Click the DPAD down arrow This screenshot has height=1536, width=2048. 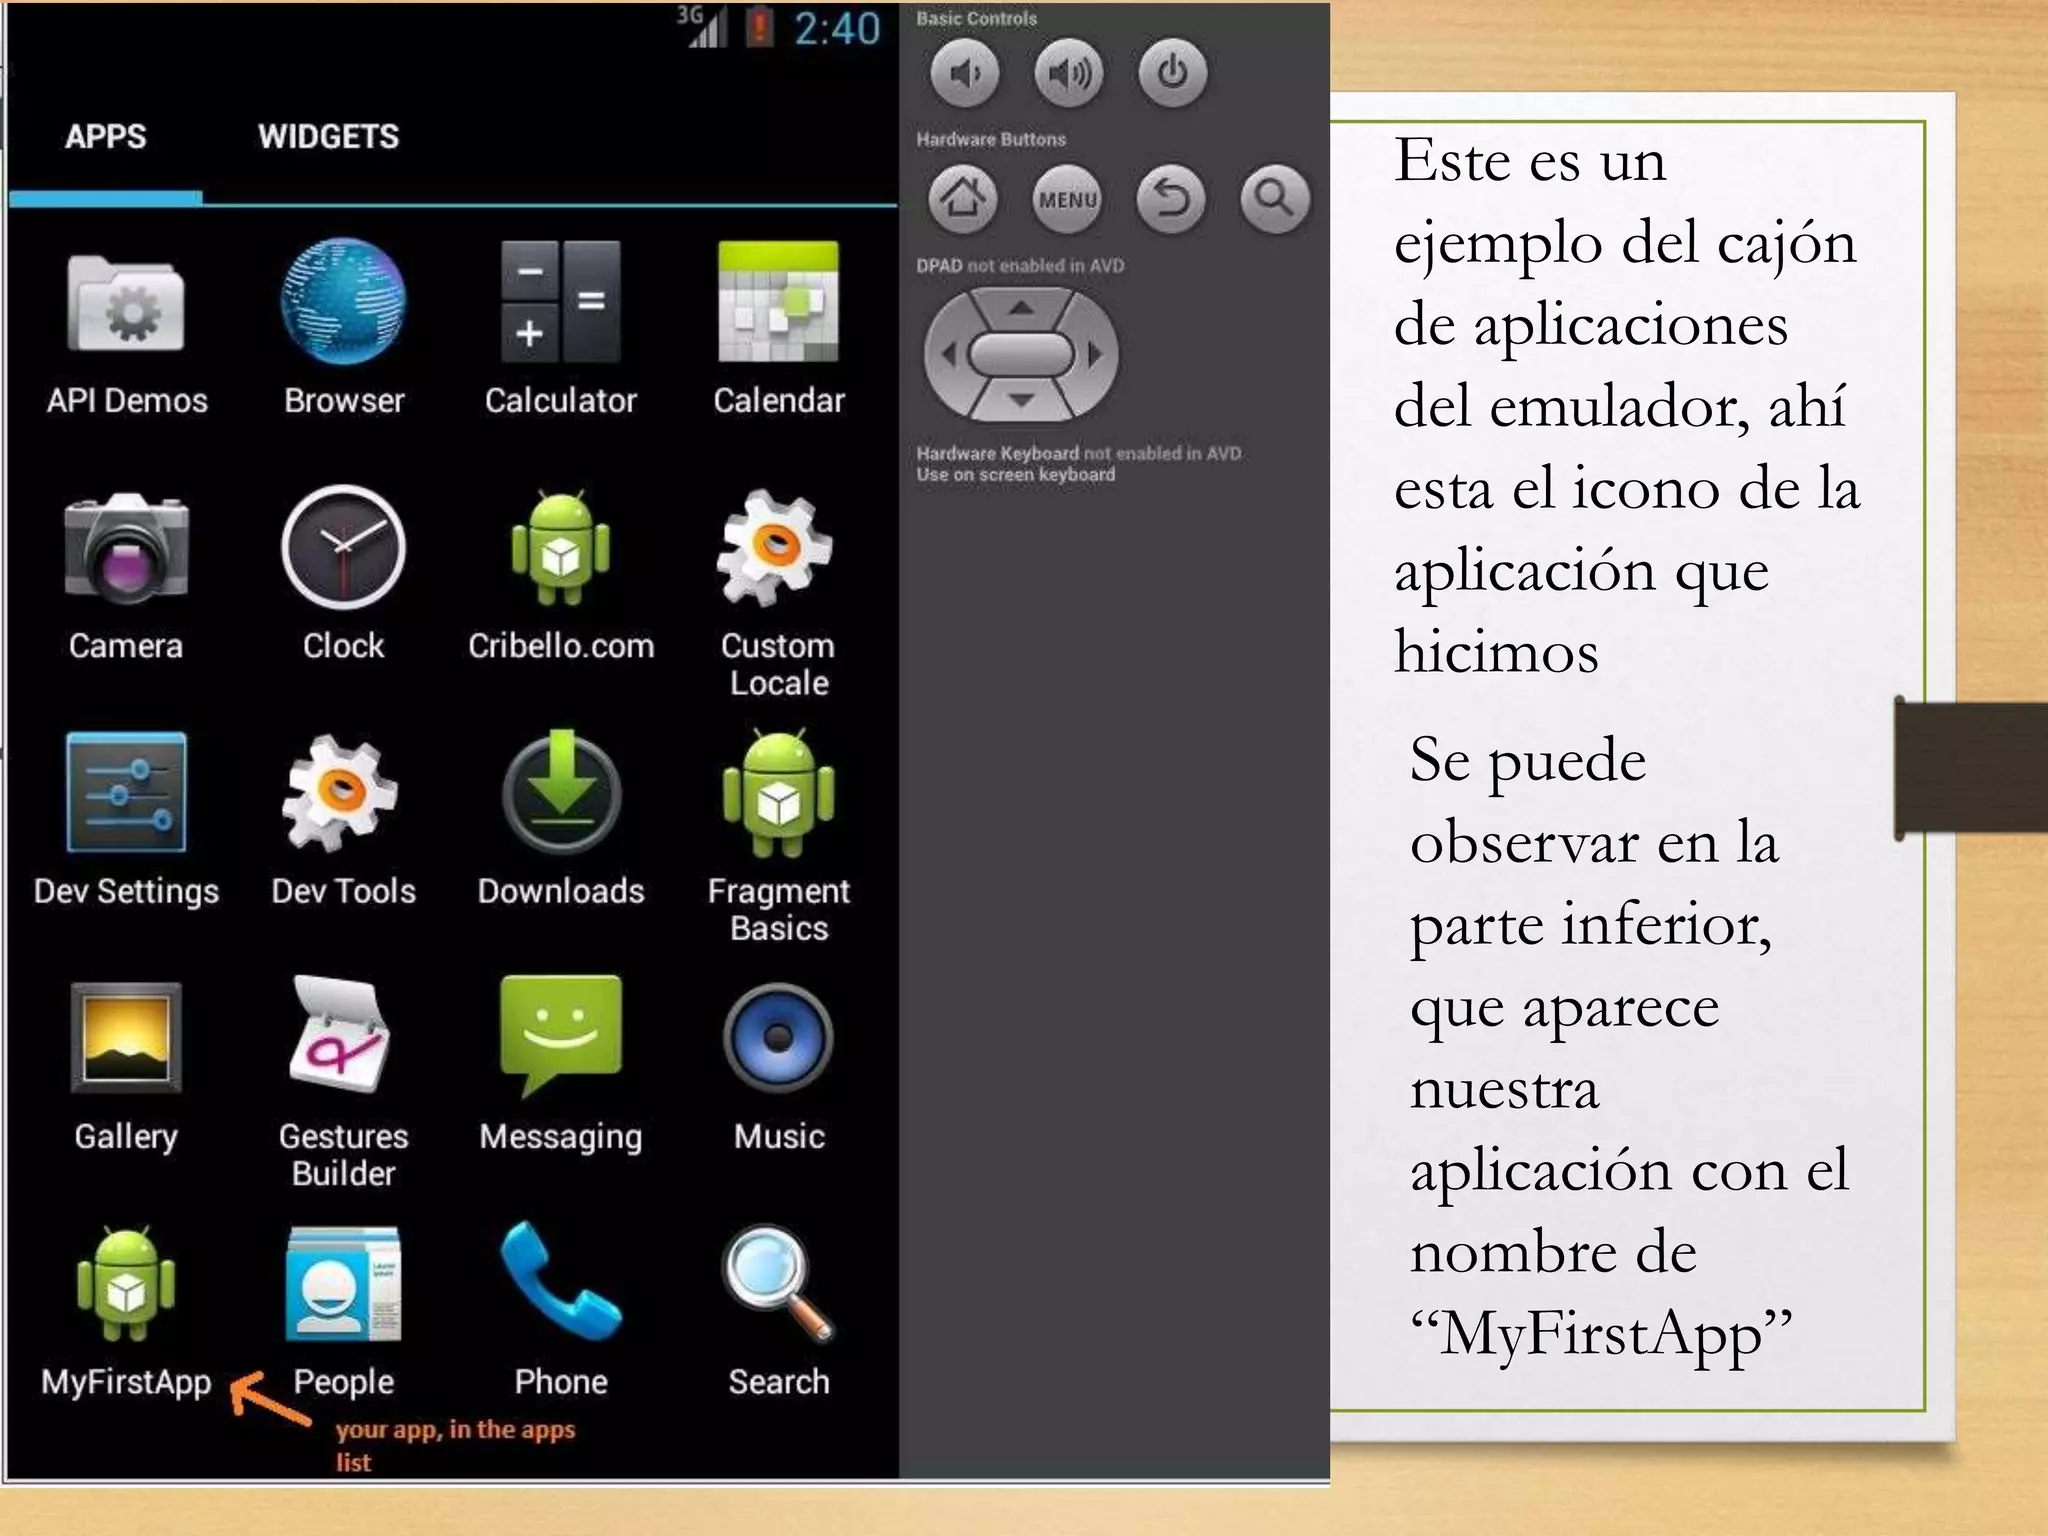(1021, 400)
